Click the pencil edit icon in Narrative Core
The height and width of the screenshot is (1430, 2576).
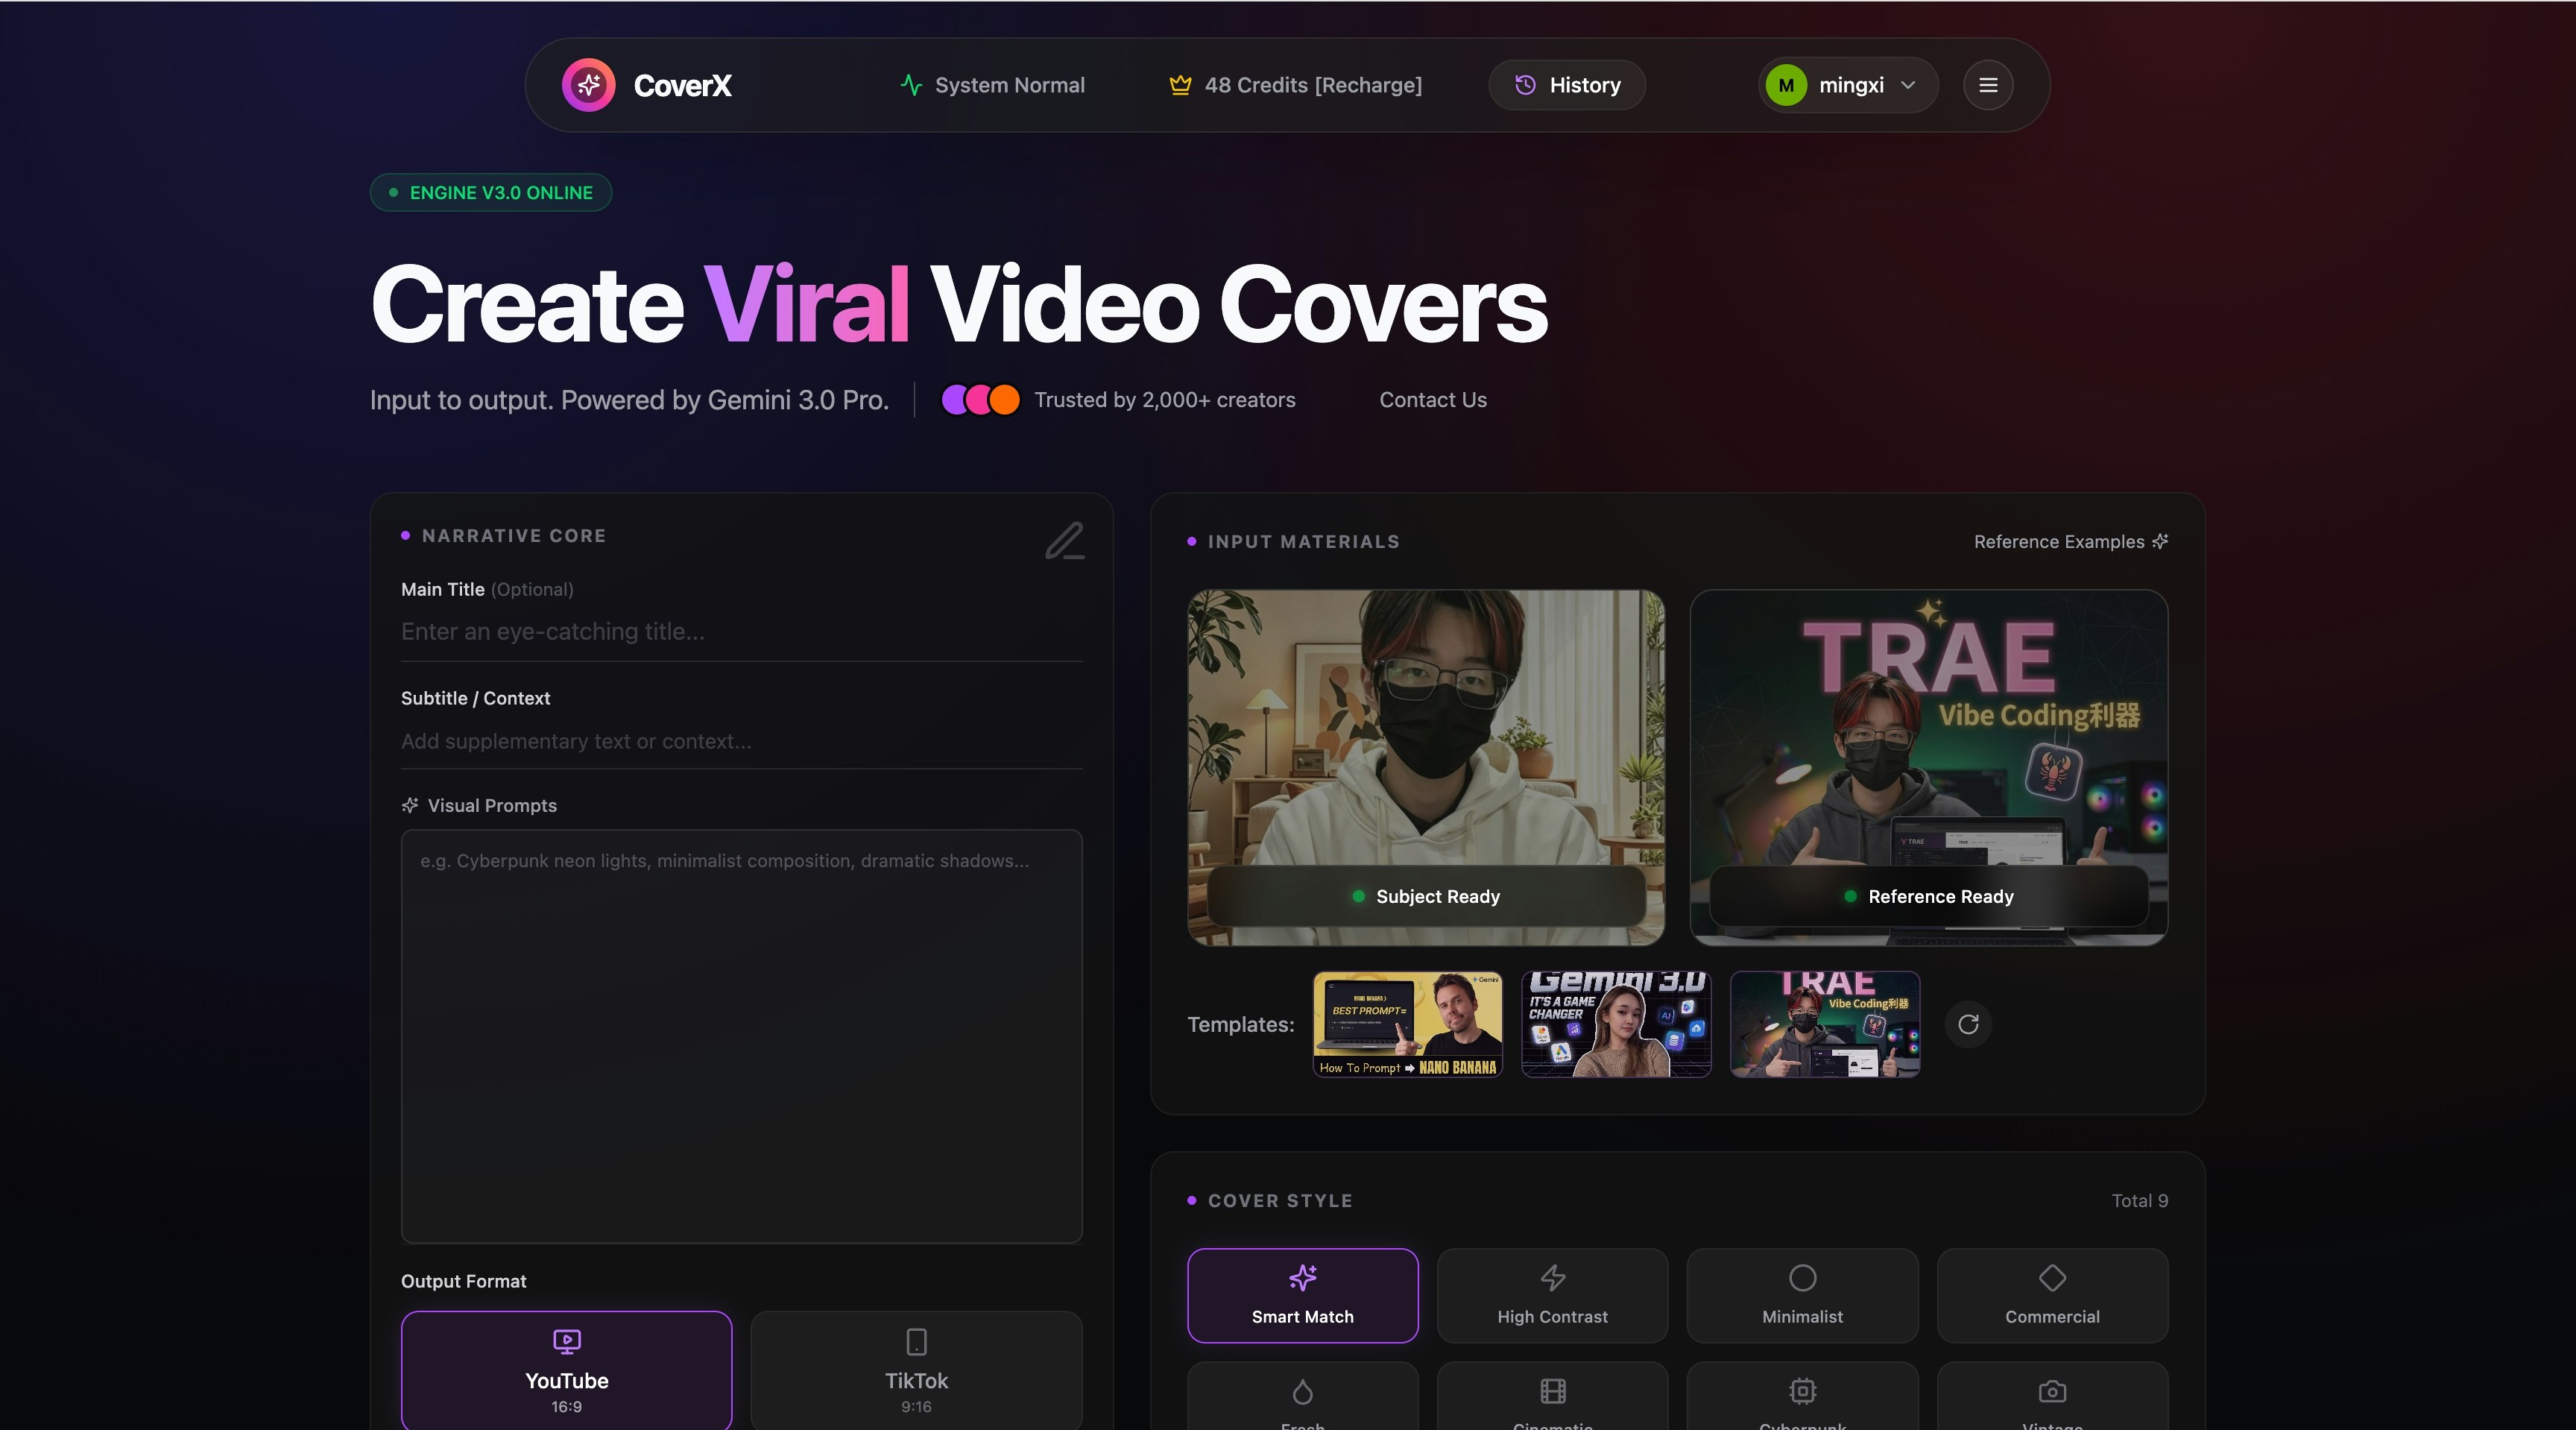tap(1064, 540)
